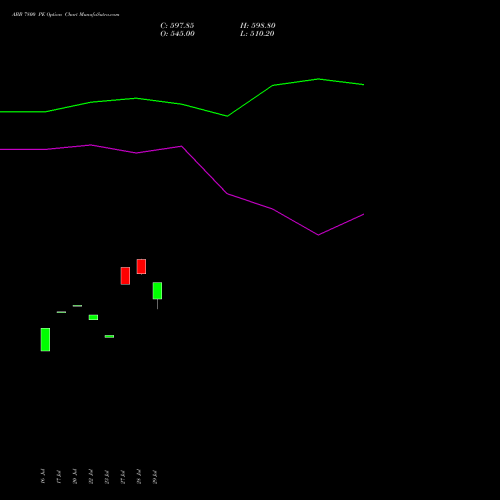The image size is (500, 500).
Task: Click the lower of the two red candlesticks
Action: [x=125, y=276]
